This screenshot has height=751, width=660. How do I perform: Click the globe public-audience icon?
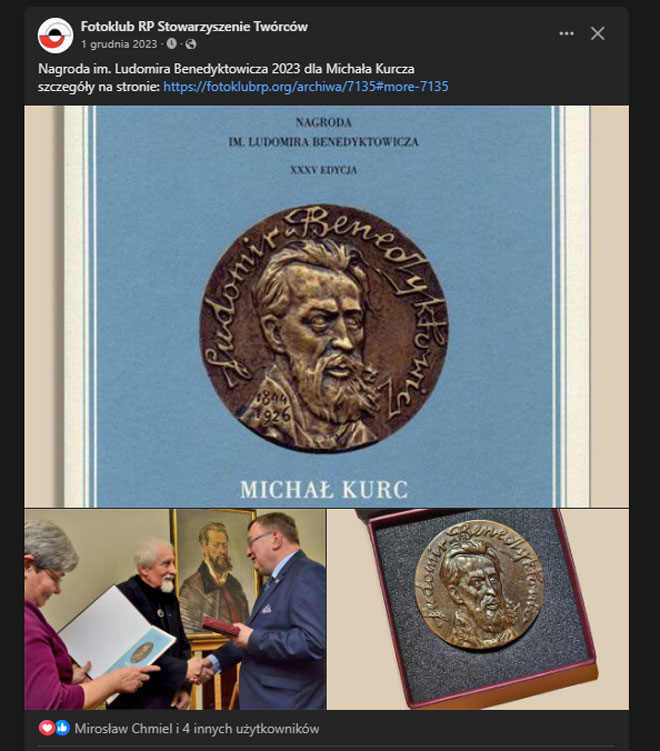[x=191, y=44]
